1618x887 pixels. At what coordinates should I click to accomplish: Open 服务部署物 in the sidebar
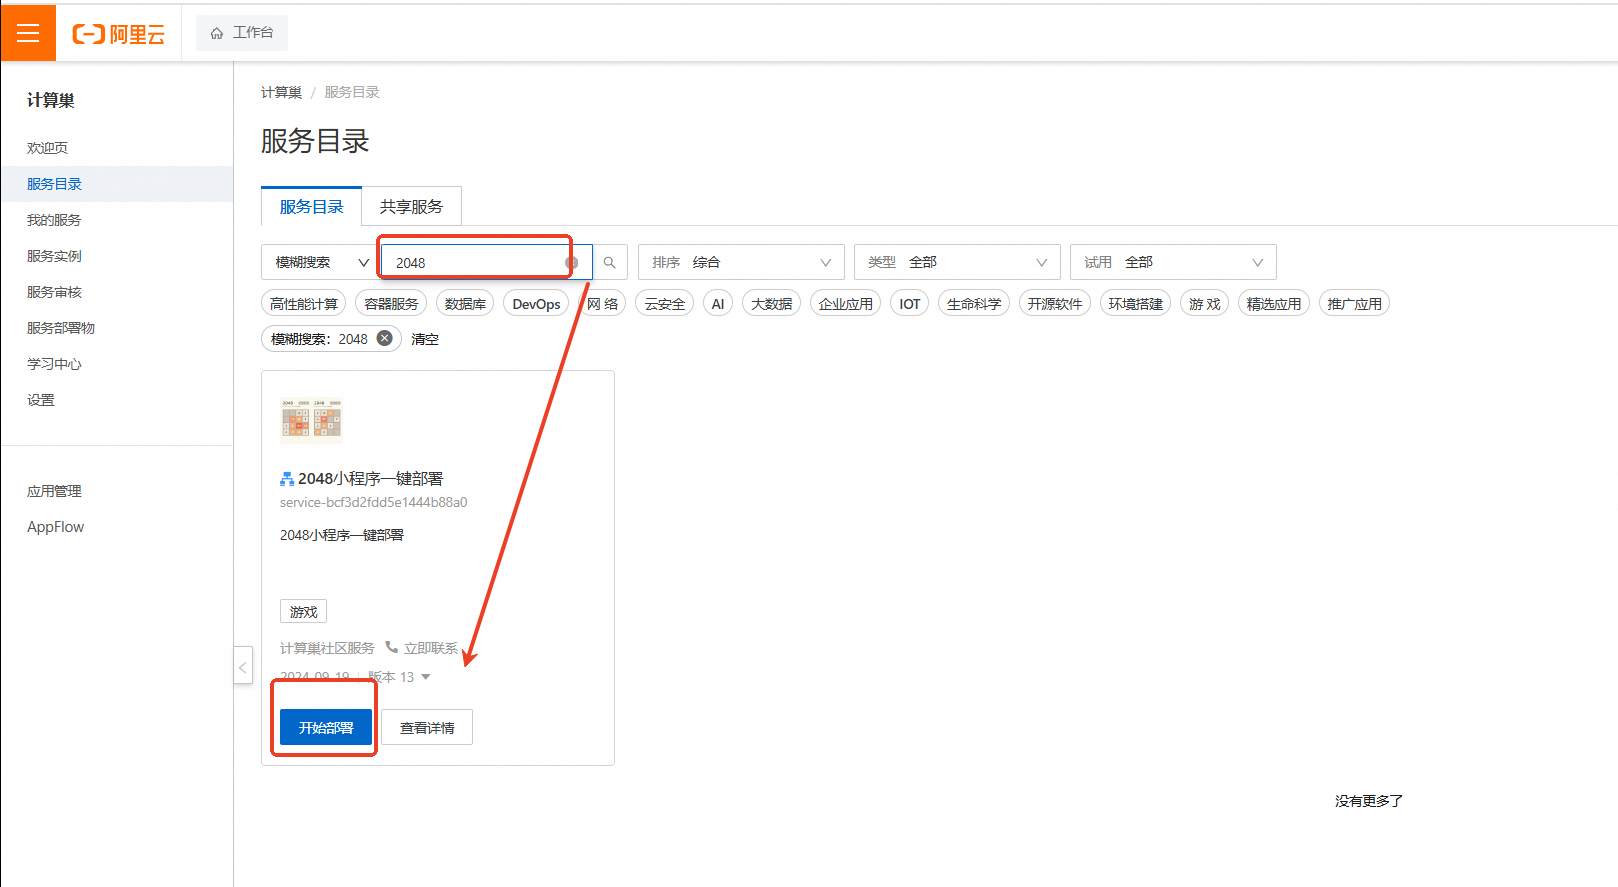pos(61,328)
